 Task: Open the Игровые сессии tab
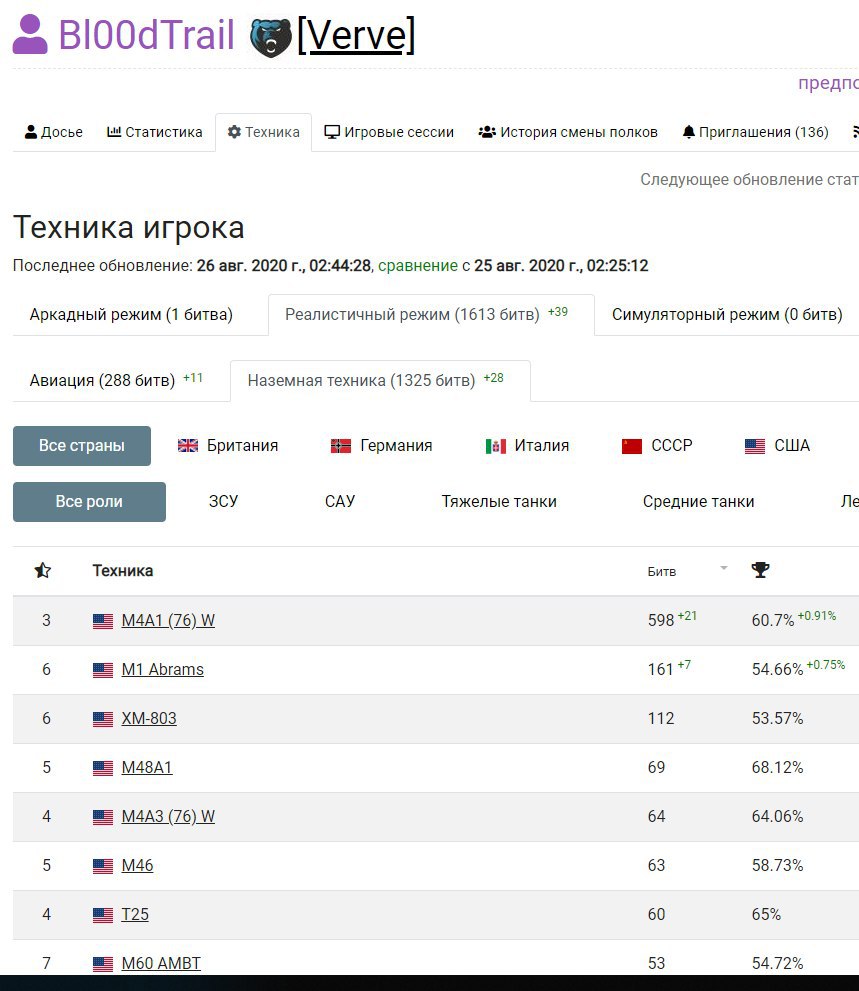[x=389, y=132]
